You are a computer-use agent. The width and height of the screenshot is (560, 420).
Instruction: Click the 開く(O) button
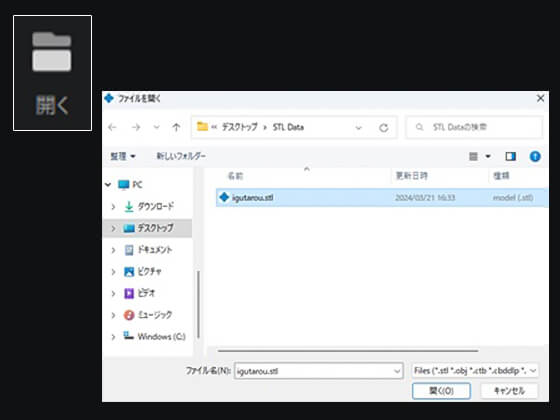click(x=441, y=391)
